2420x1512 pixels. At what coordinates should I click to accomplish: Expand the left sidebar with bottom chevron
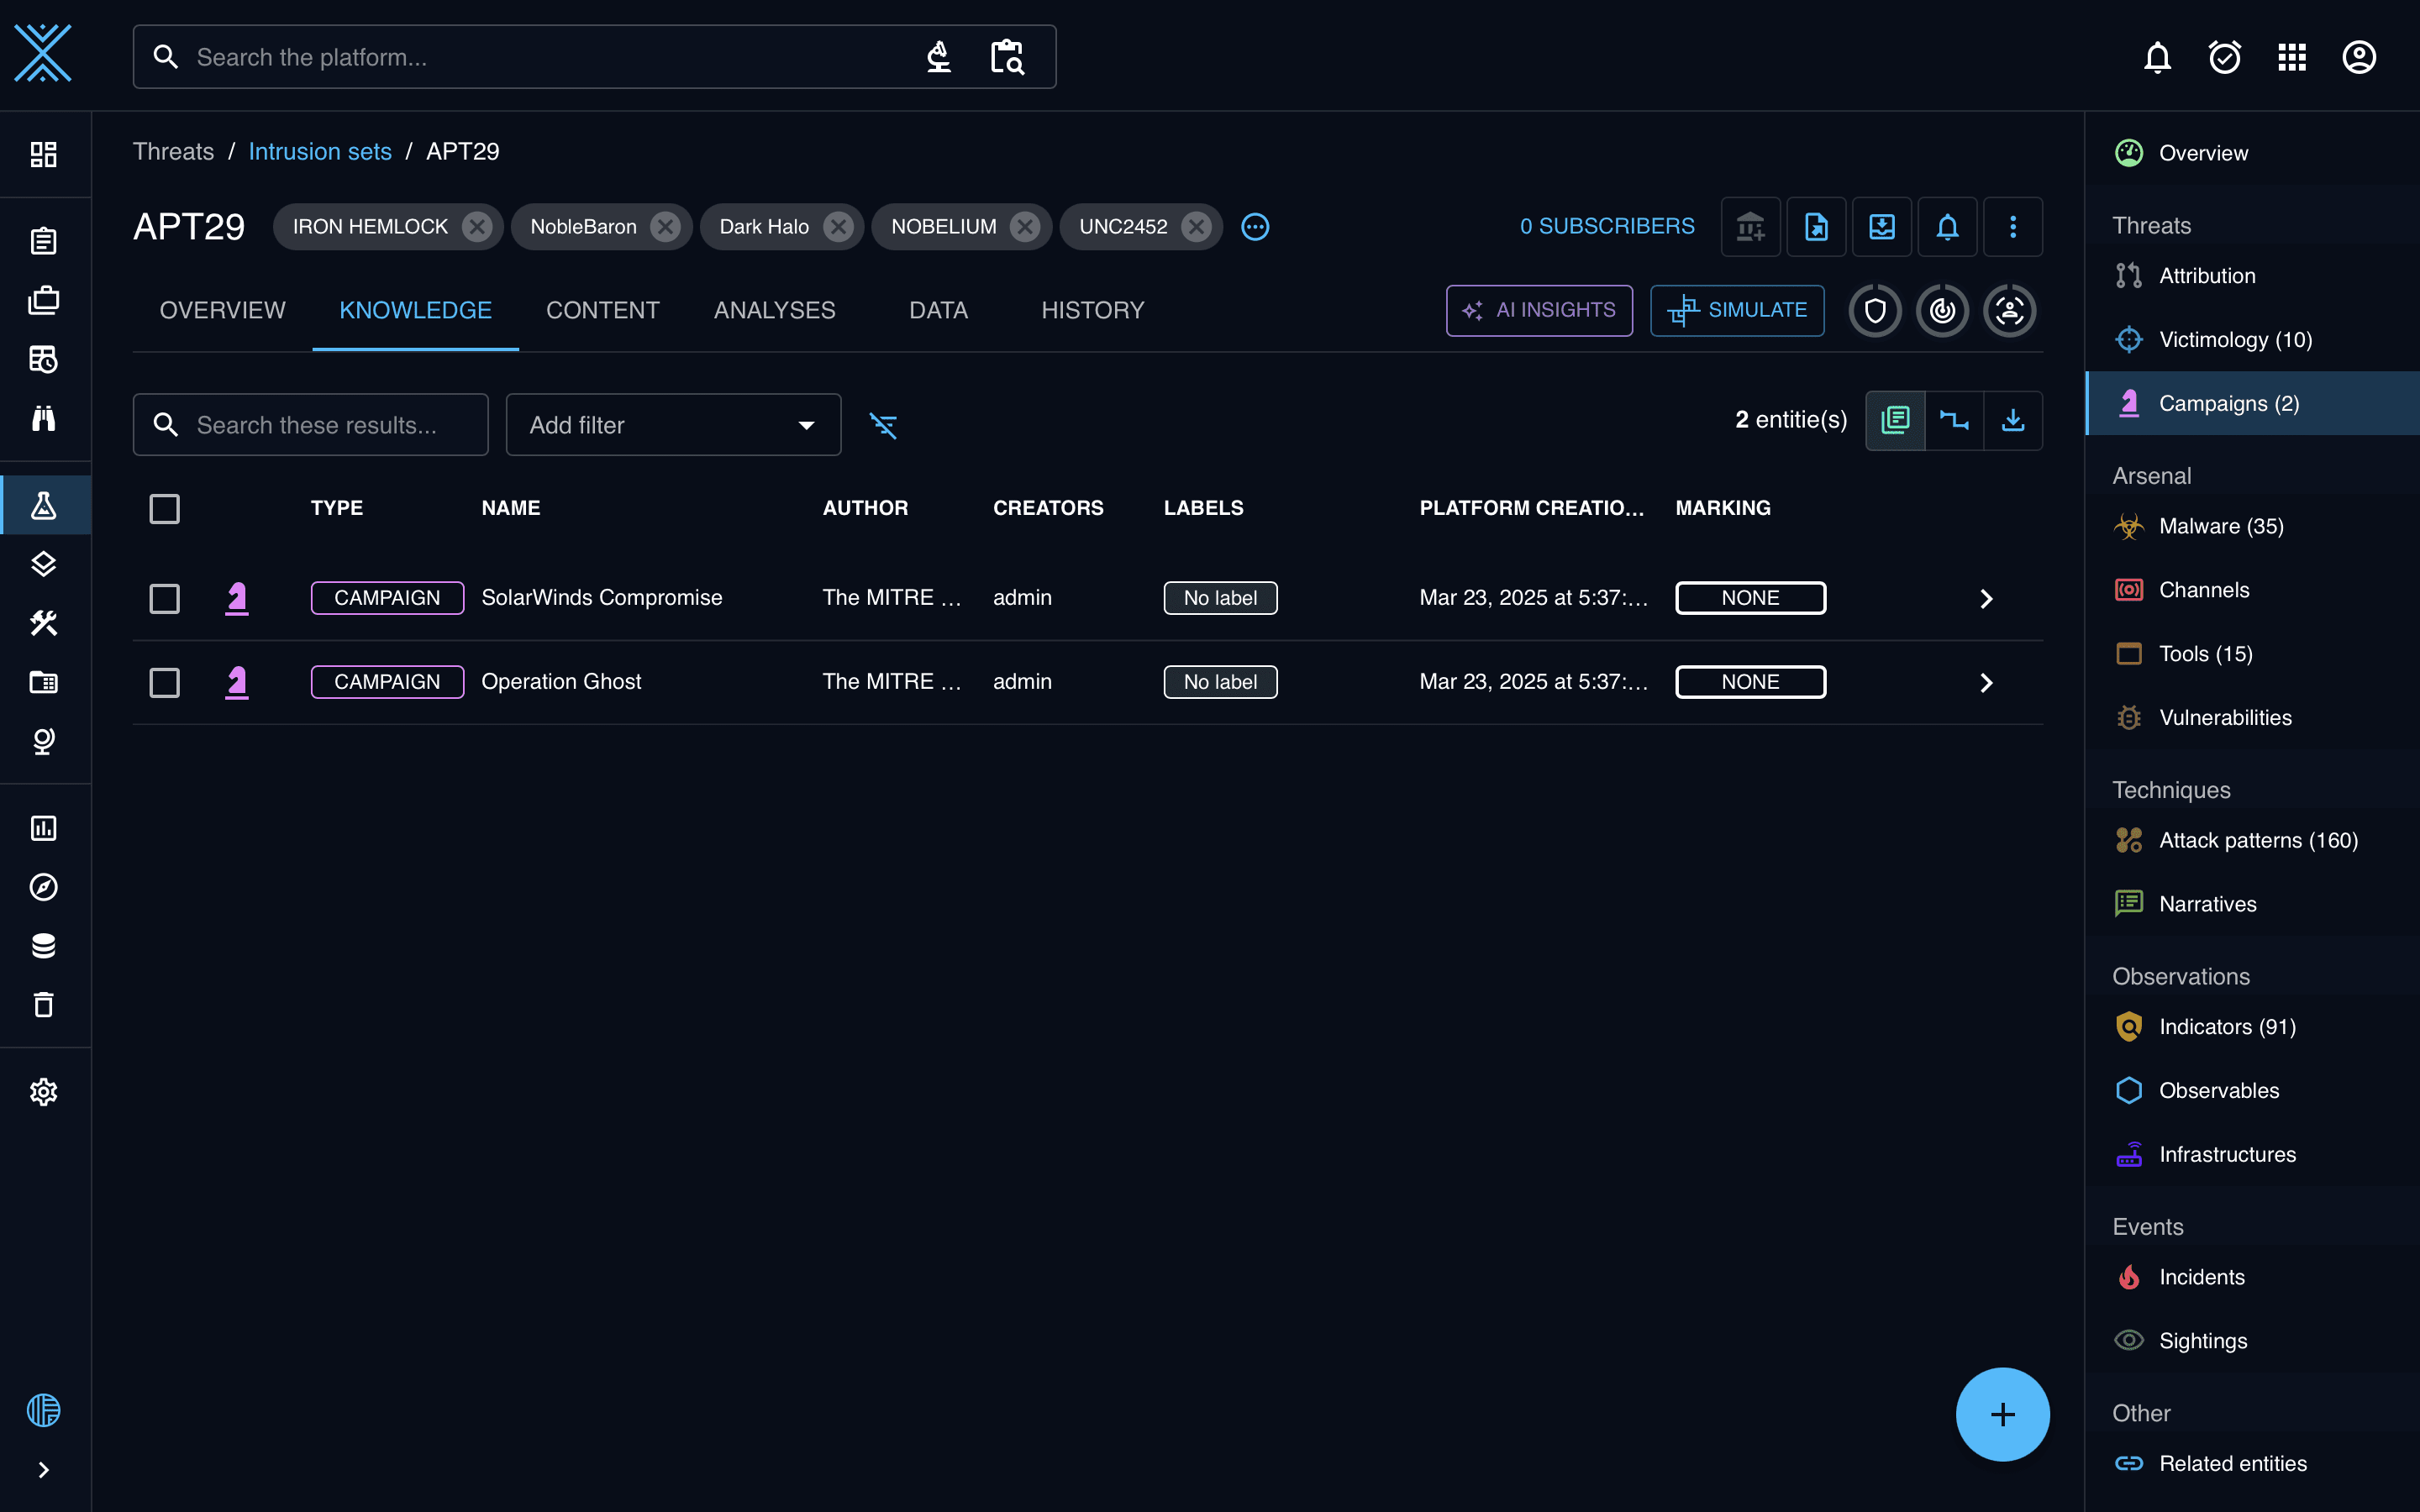43,1469
